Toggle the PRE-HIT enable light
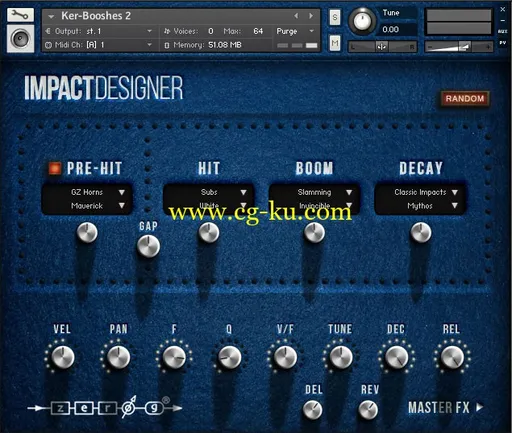 (55, 168)
